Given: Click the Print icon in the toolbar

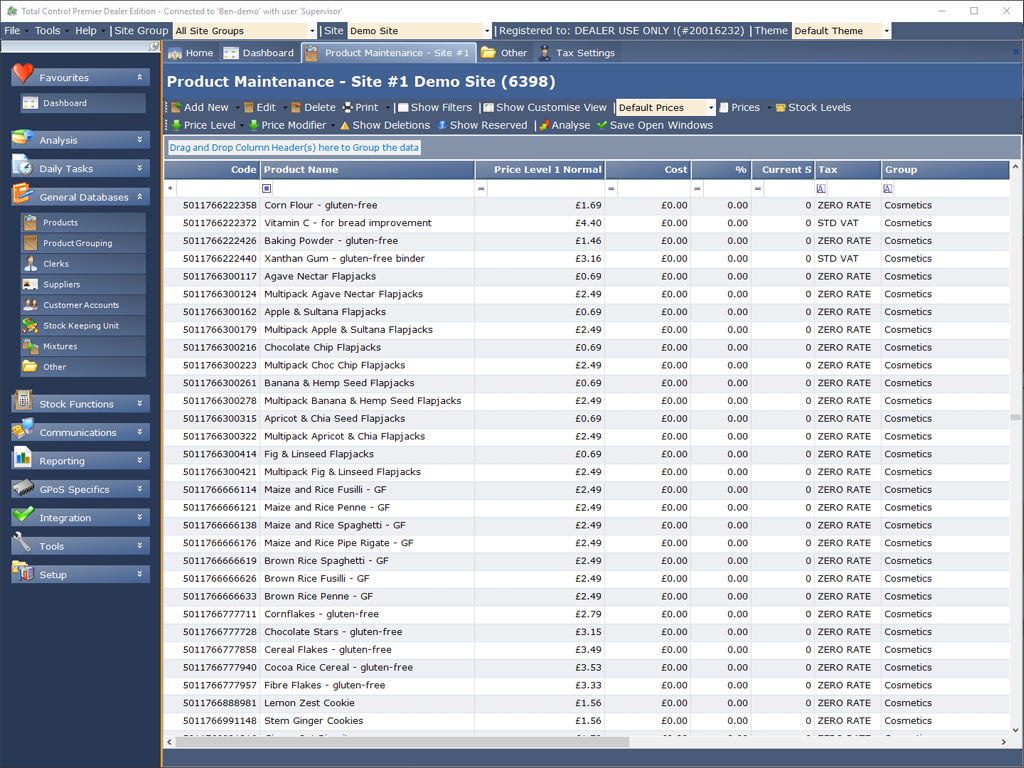Looking at the screenshot, I should pos(348,108).
